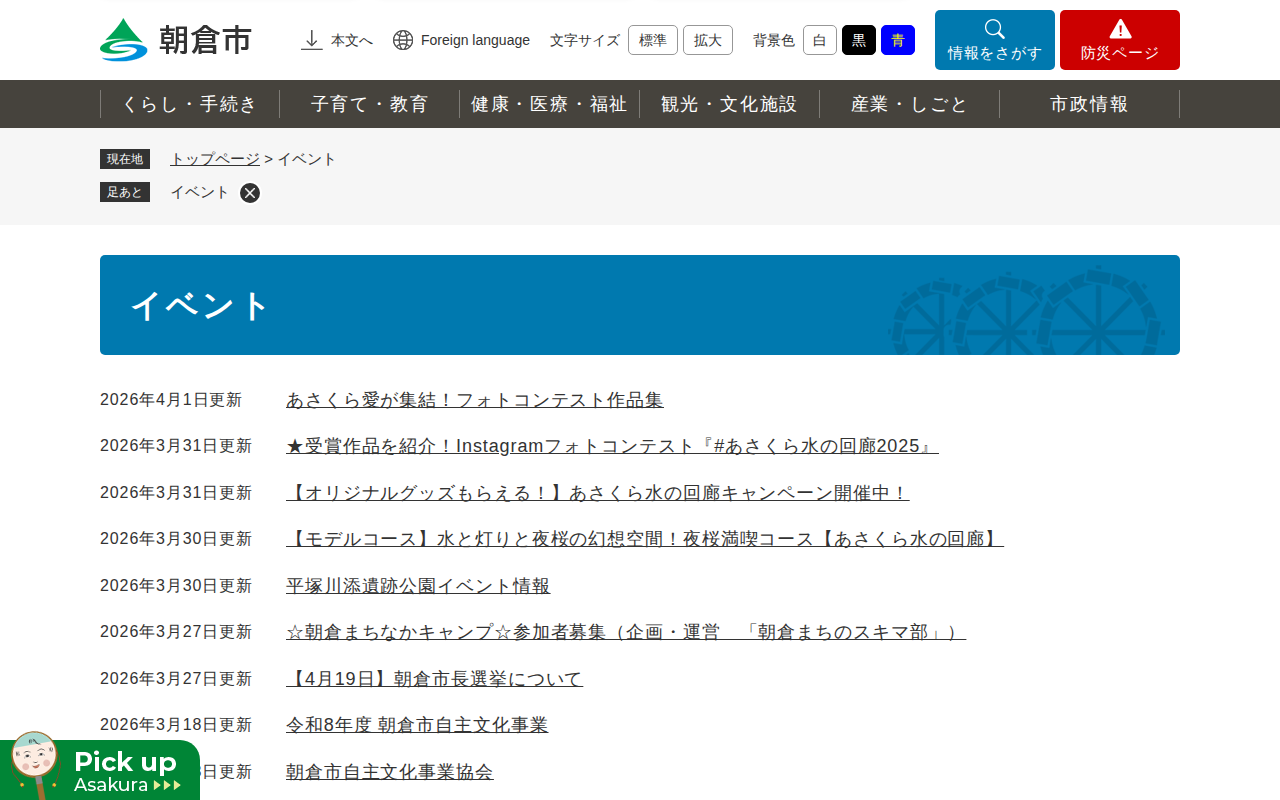Image resolution: width=1280 pixels, height=800 pixels.
Task: Open 産業・しごと menu
Action: pos(910,104)
